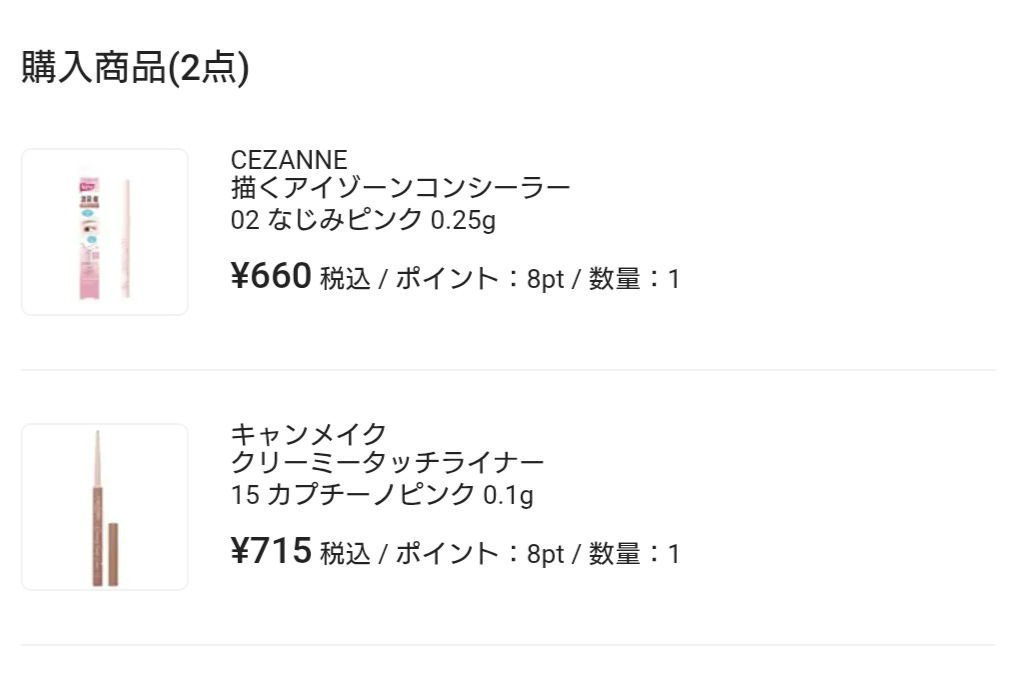The image size is (1016, 677).
Task: Open the キャンメイク liner product thumbnail
Action: pyautogui.click(x=105, y=507)
